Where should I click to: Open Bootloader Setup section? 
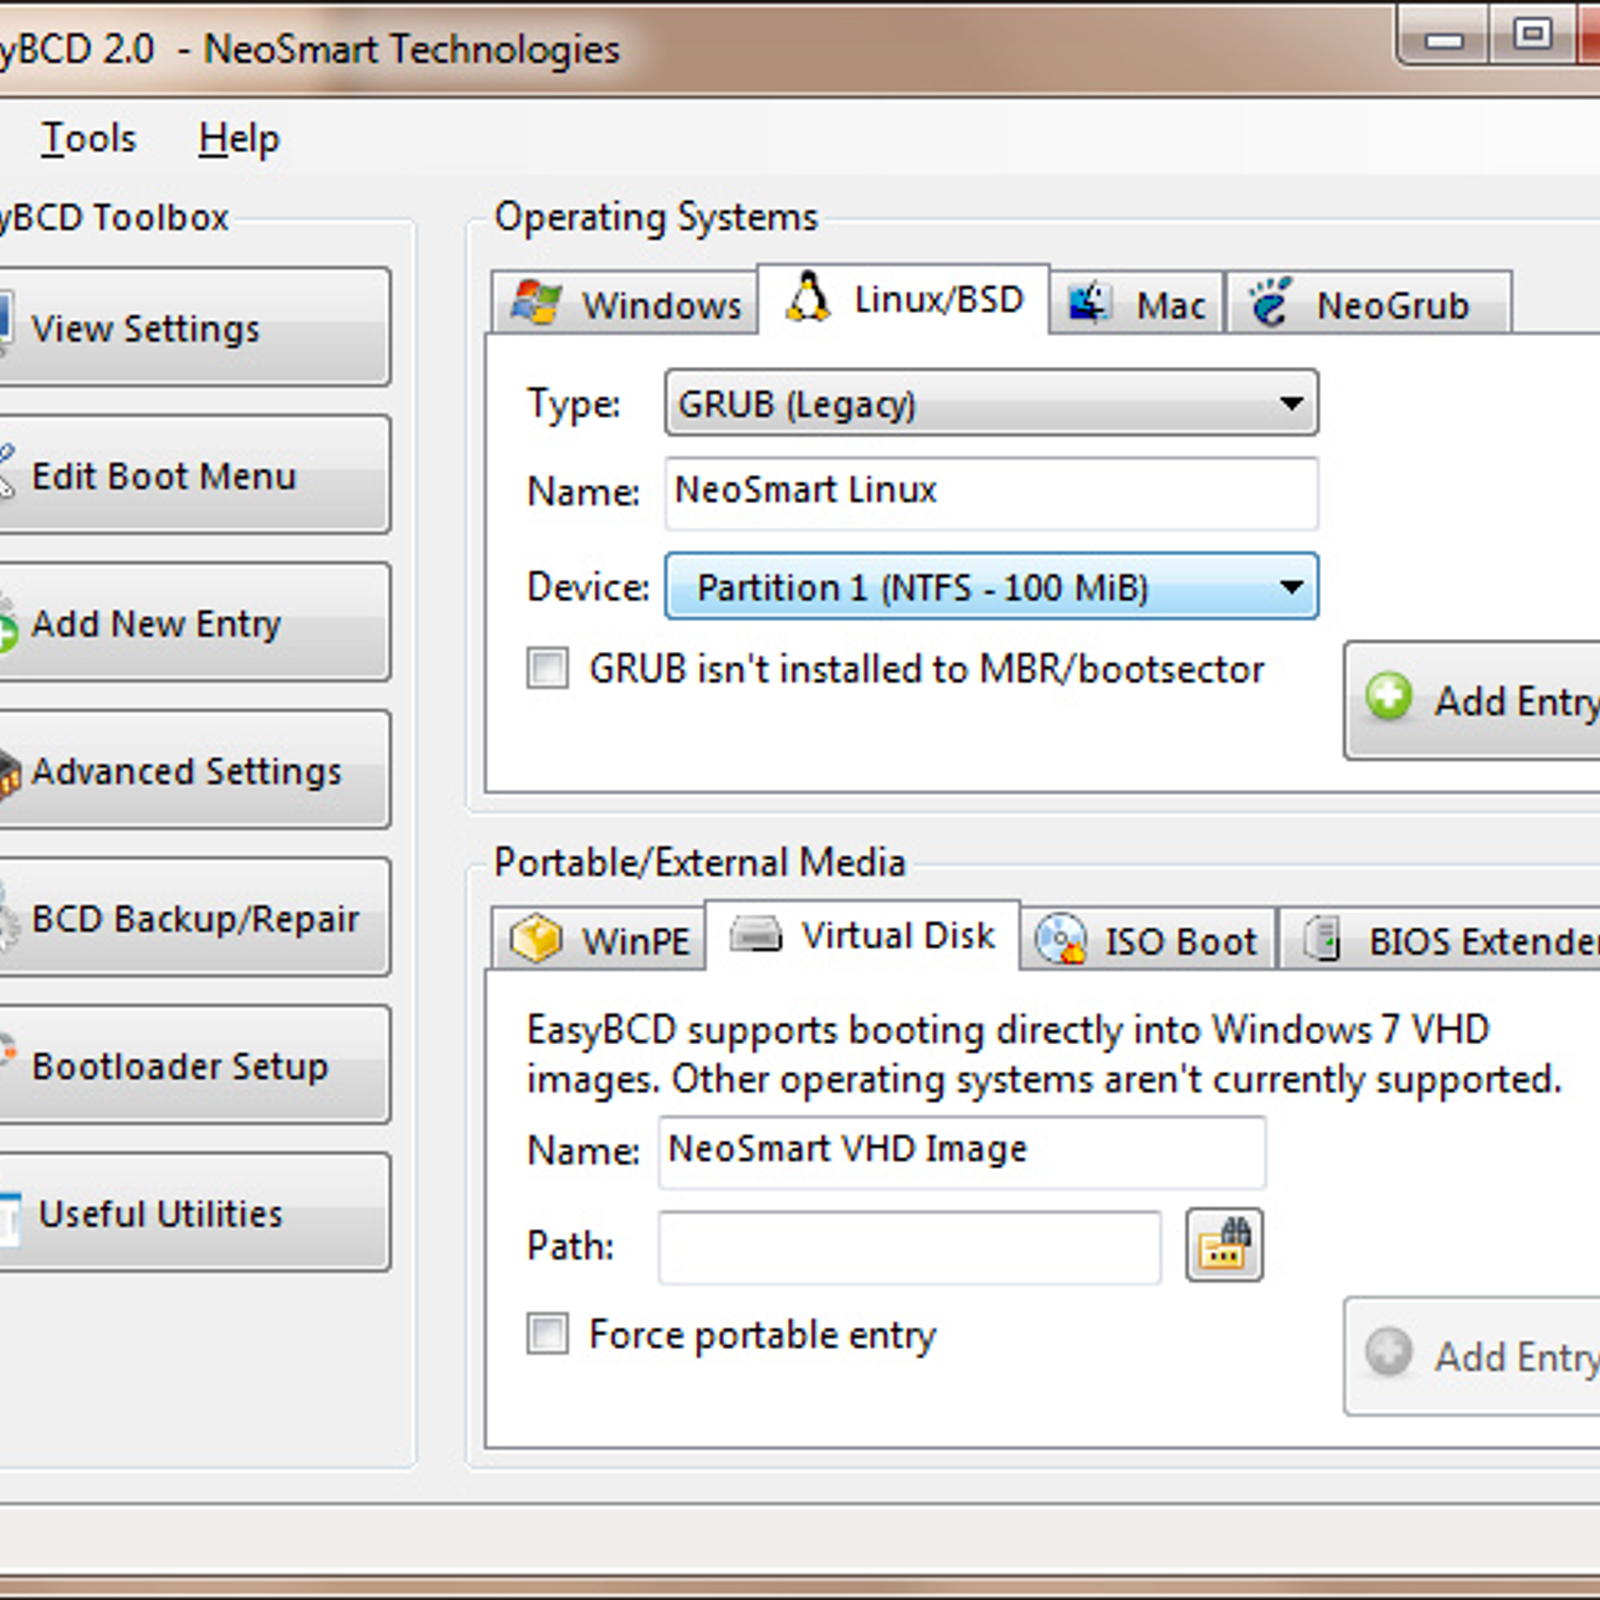(193, 1065)
